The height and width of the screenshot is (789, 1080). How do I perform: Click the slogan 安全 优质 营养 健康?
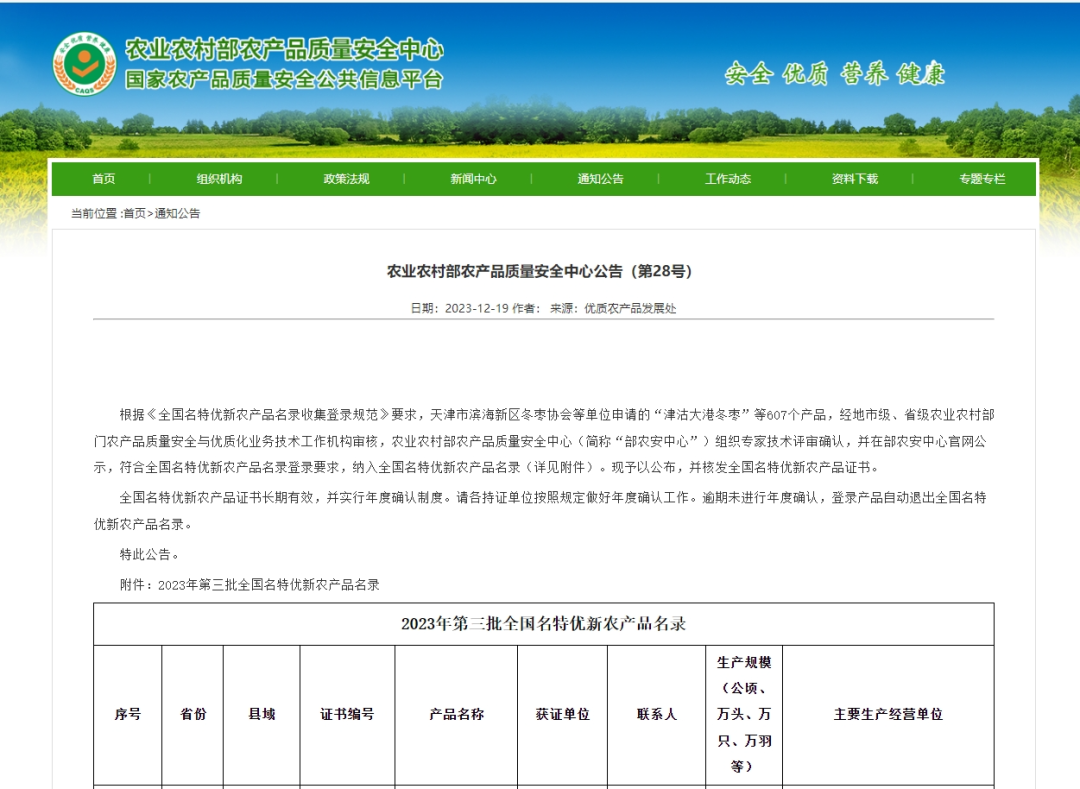[835, 74]
